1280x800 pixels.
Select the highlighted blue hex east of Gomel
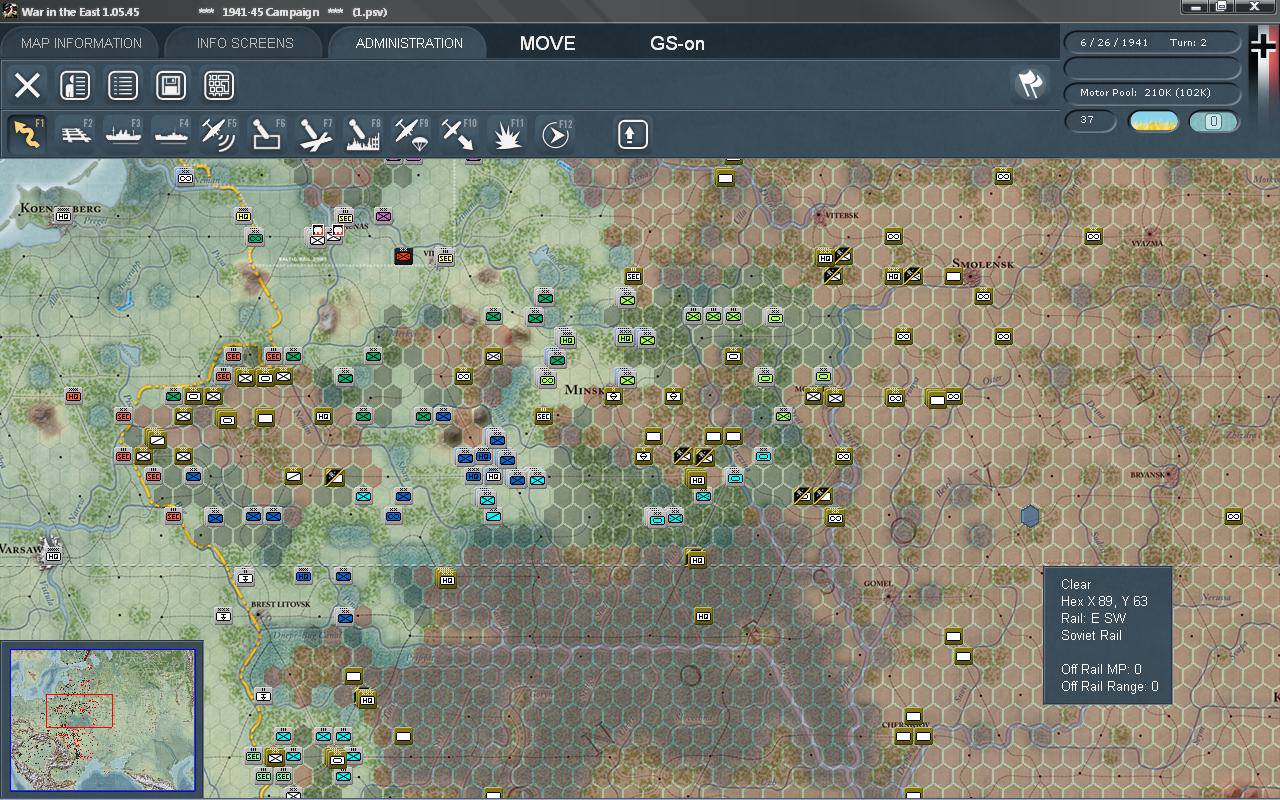point(1030,516)
